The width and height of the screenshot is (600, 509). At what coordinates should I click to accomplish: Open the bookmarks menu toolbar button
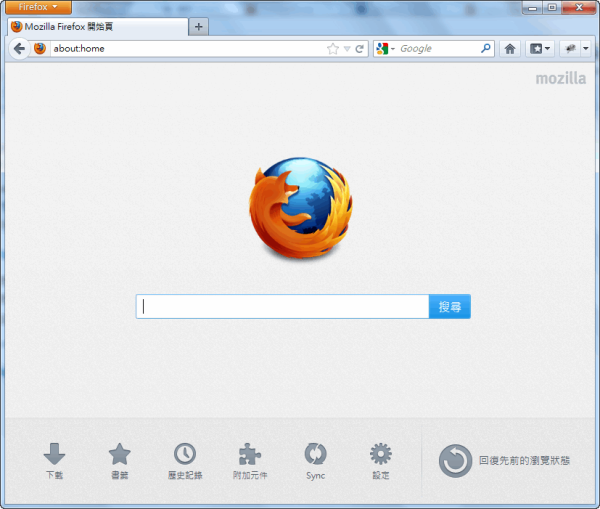coord(540,49)
